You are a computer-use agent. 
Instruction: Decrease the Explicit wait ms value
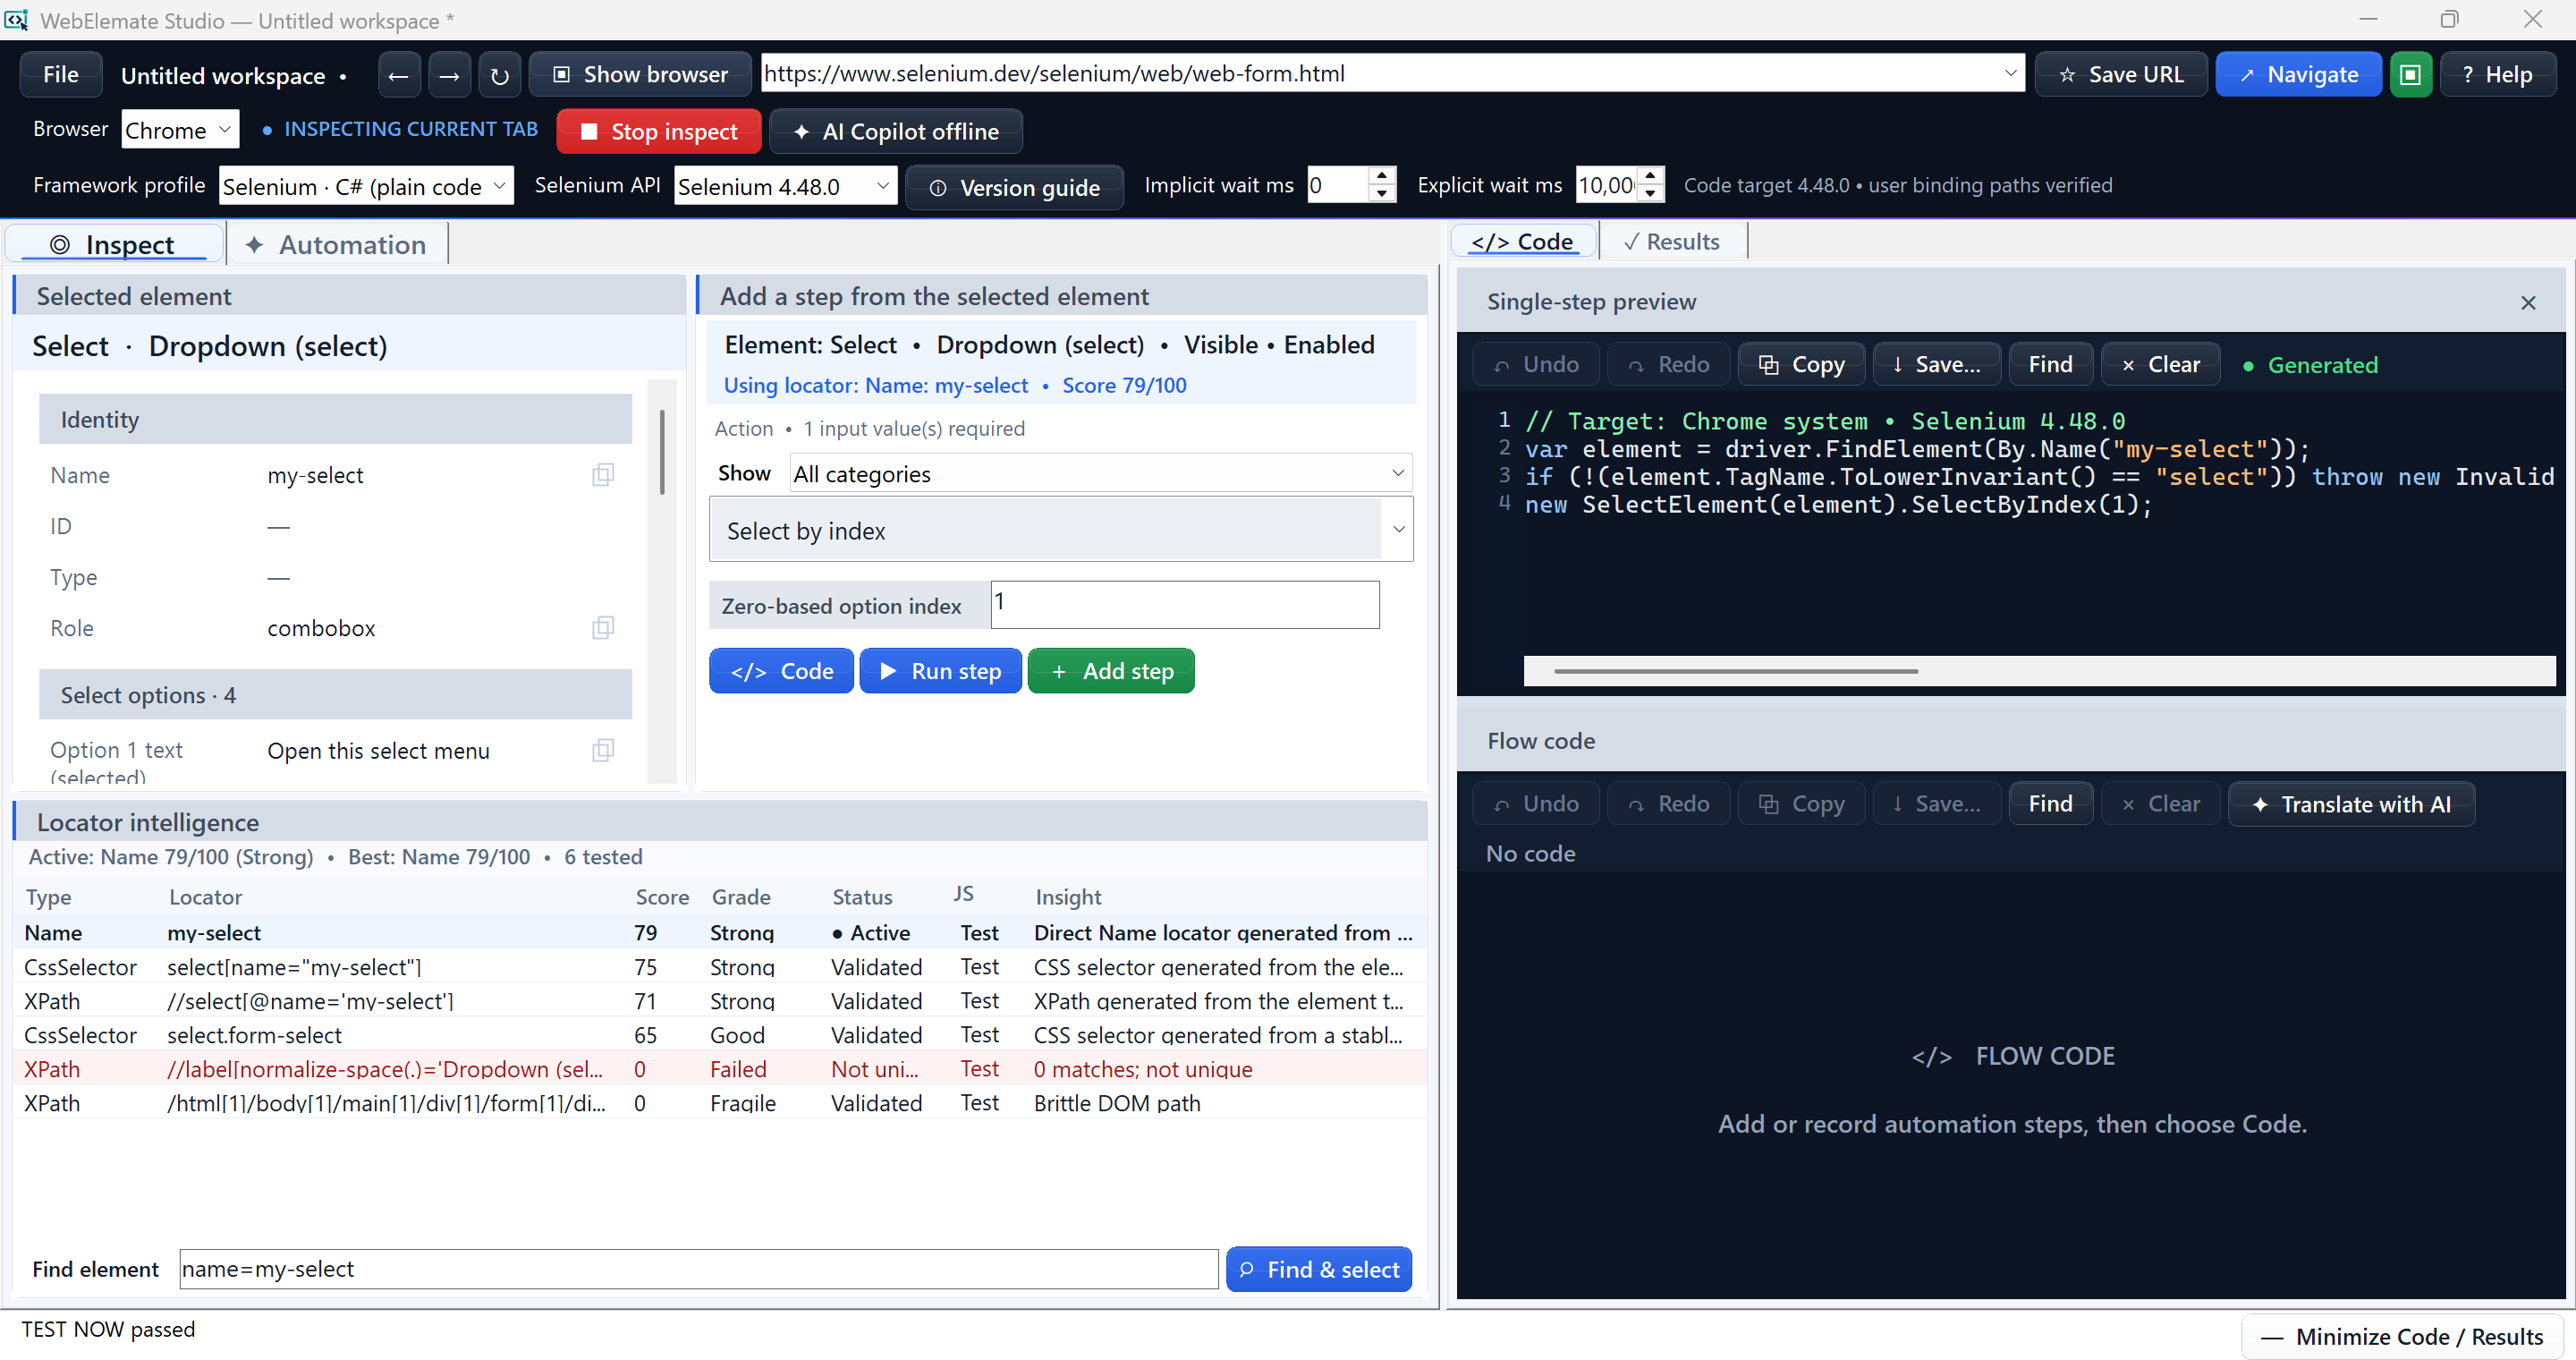pyautogui.click(x=1650, y=195)
